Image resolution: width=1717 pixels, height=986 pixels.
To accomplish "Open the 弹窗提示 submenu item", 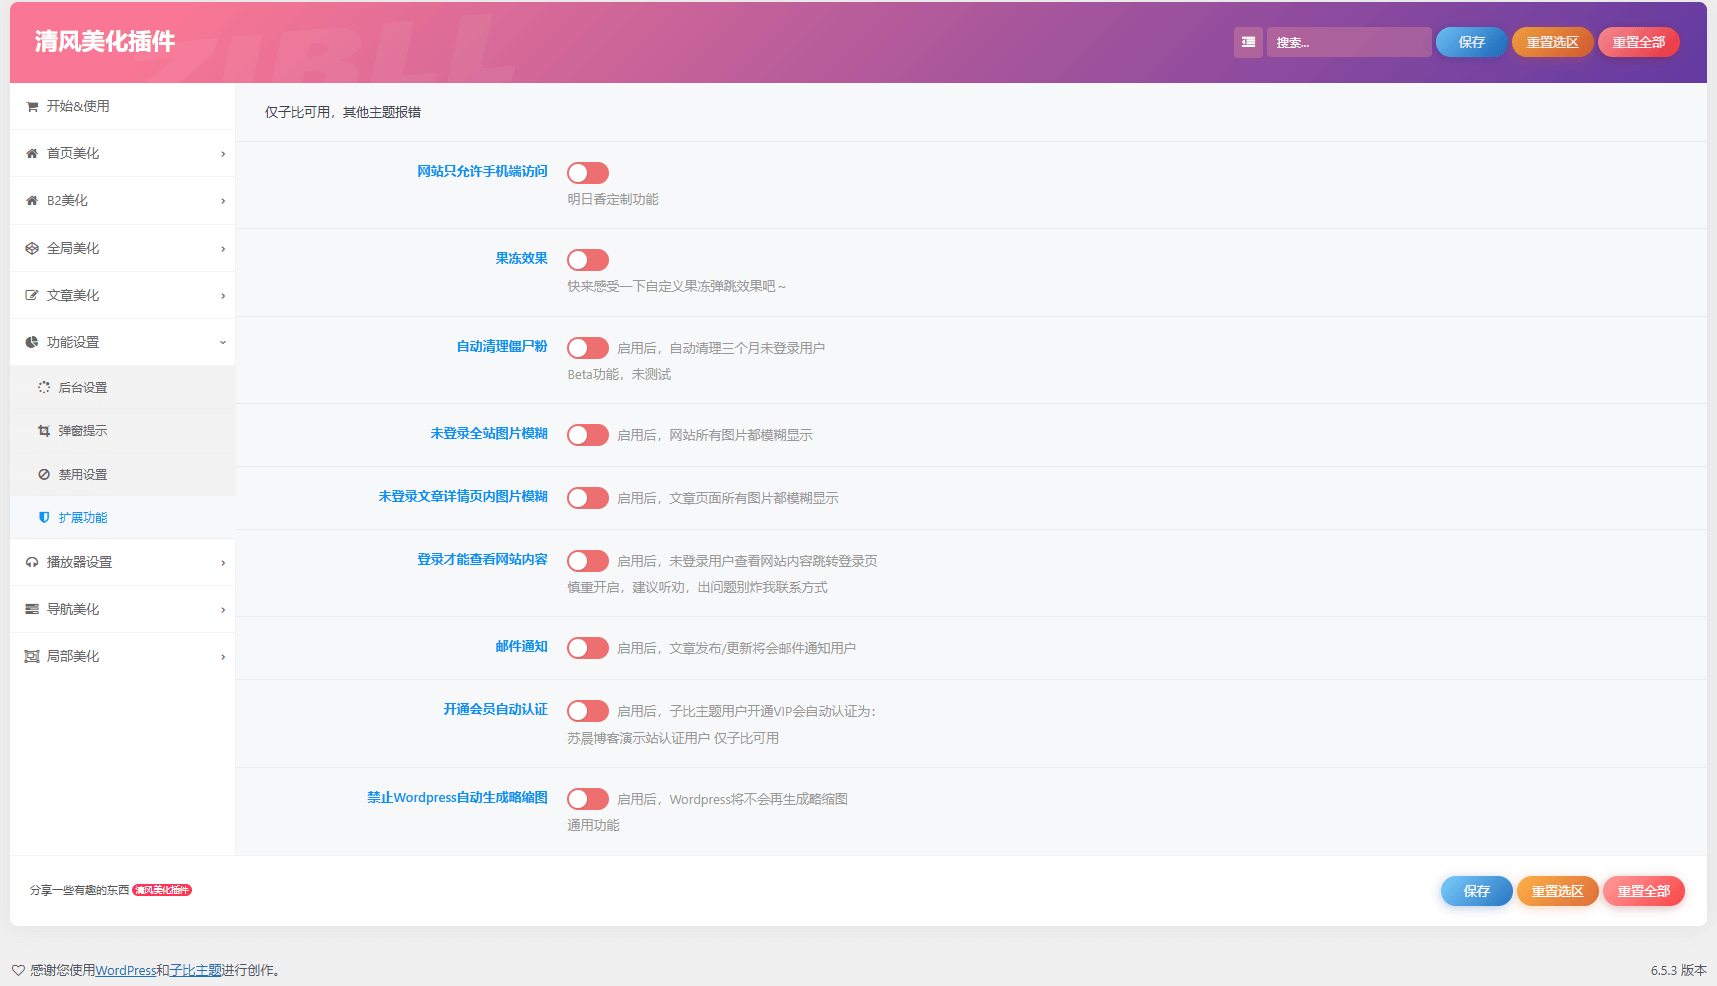I will (x=123, y=431).
